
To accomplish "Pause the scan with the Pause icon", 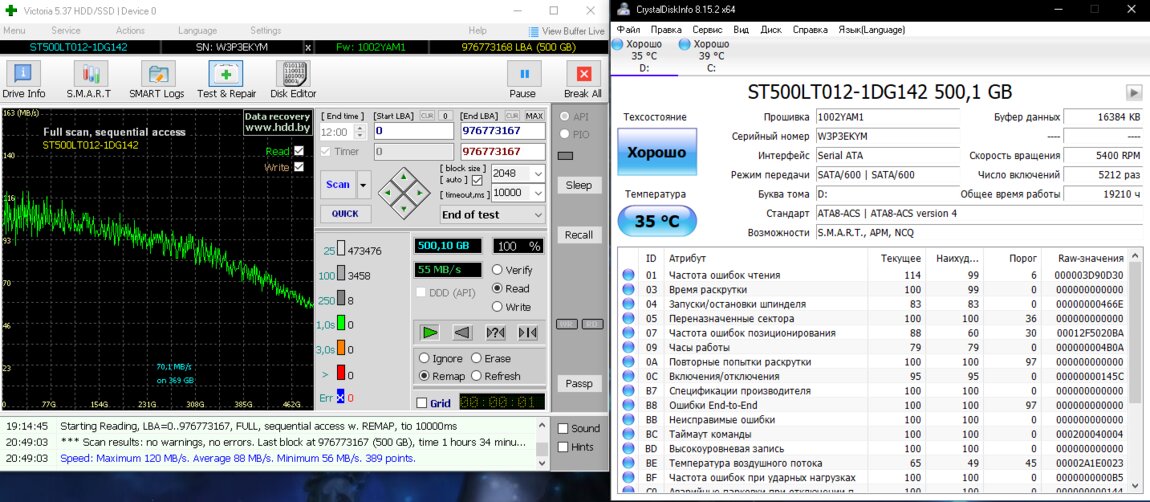I will click(x=522, y=78).
